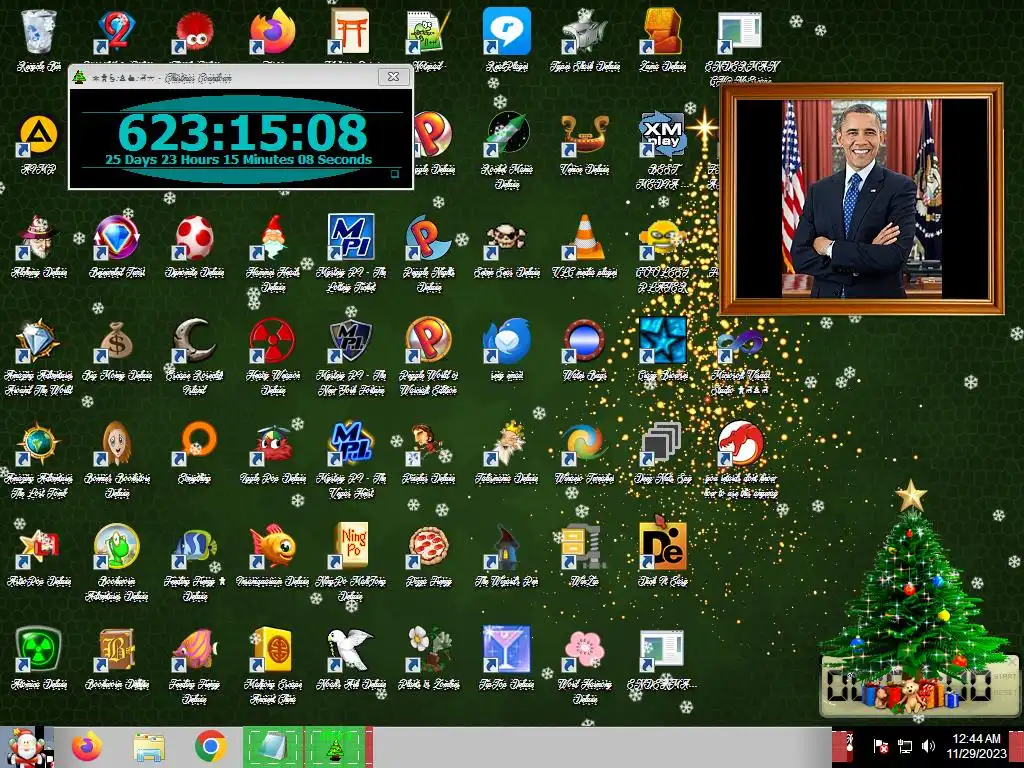This screenshot has height=768, width=1024.
Task: Launch Google Chrome from the taskbar
Action: (x=210, y=746)
